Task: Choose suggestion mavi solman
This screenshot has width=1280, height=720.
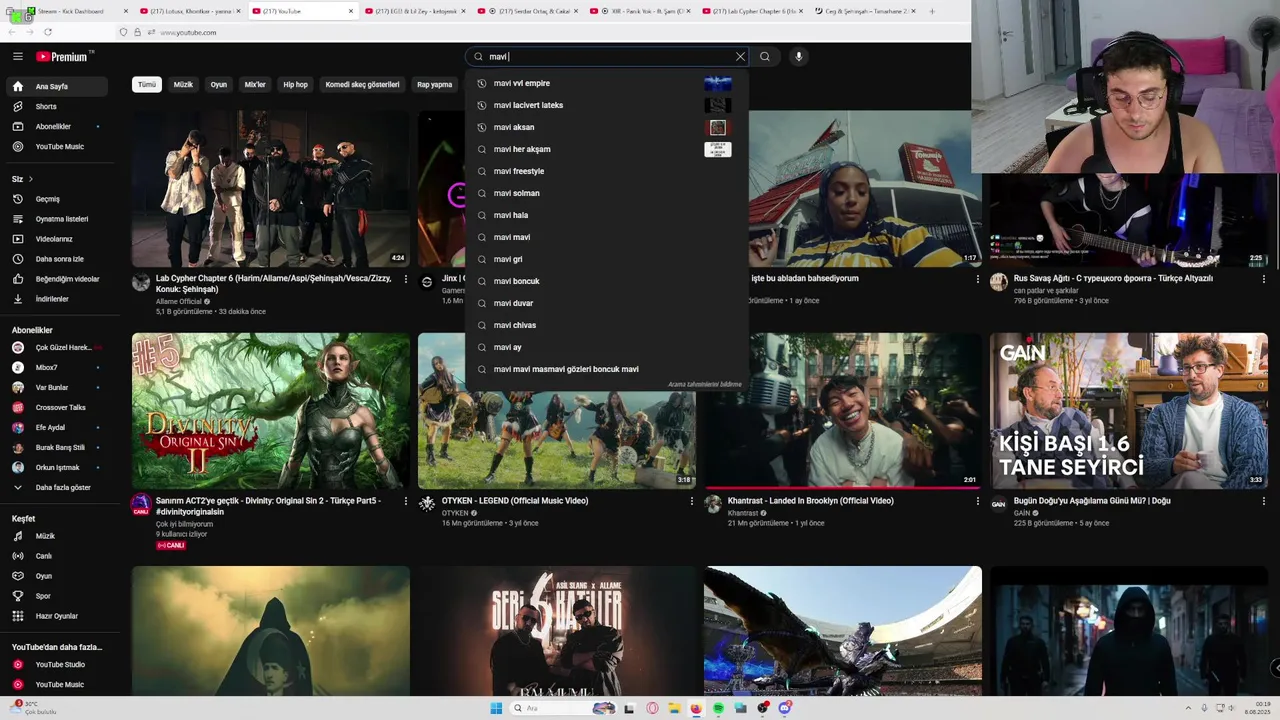Action: [x=606, y=193]
